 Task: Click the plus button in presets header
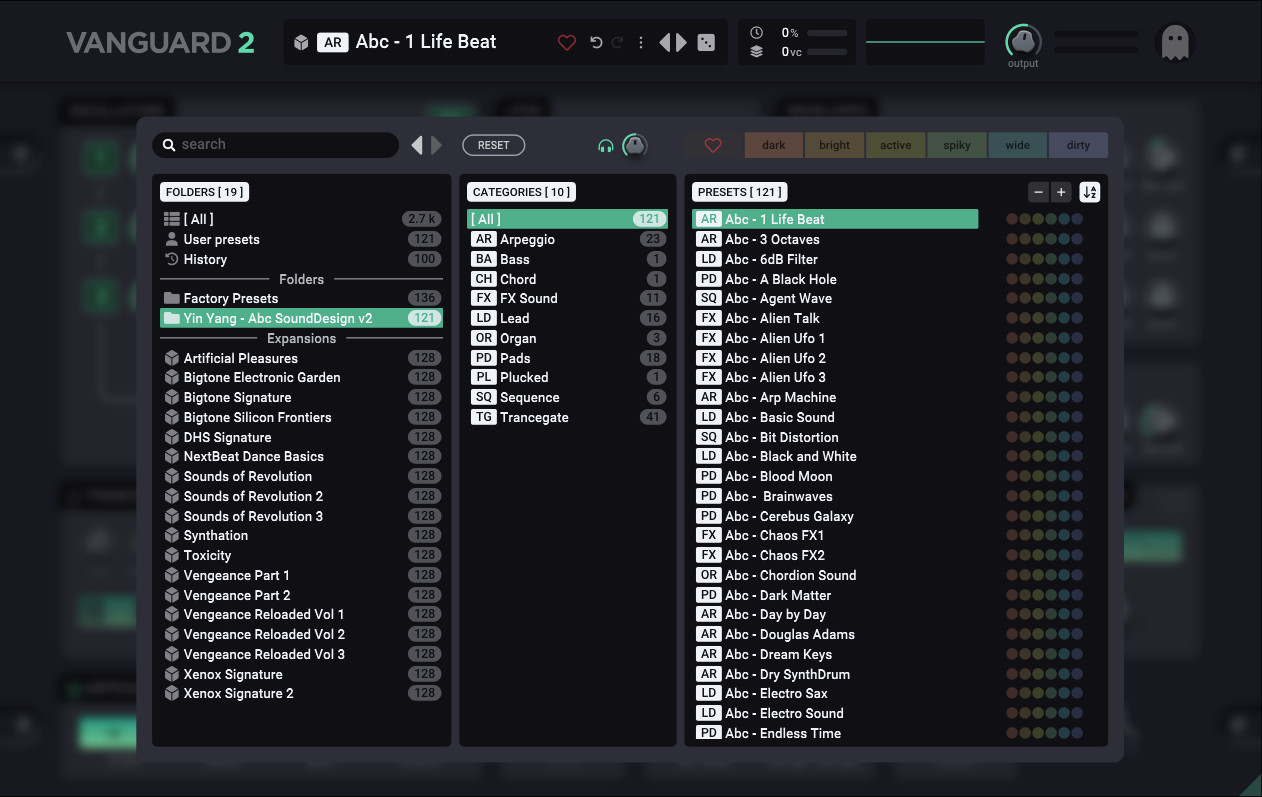pos(1062,192)
